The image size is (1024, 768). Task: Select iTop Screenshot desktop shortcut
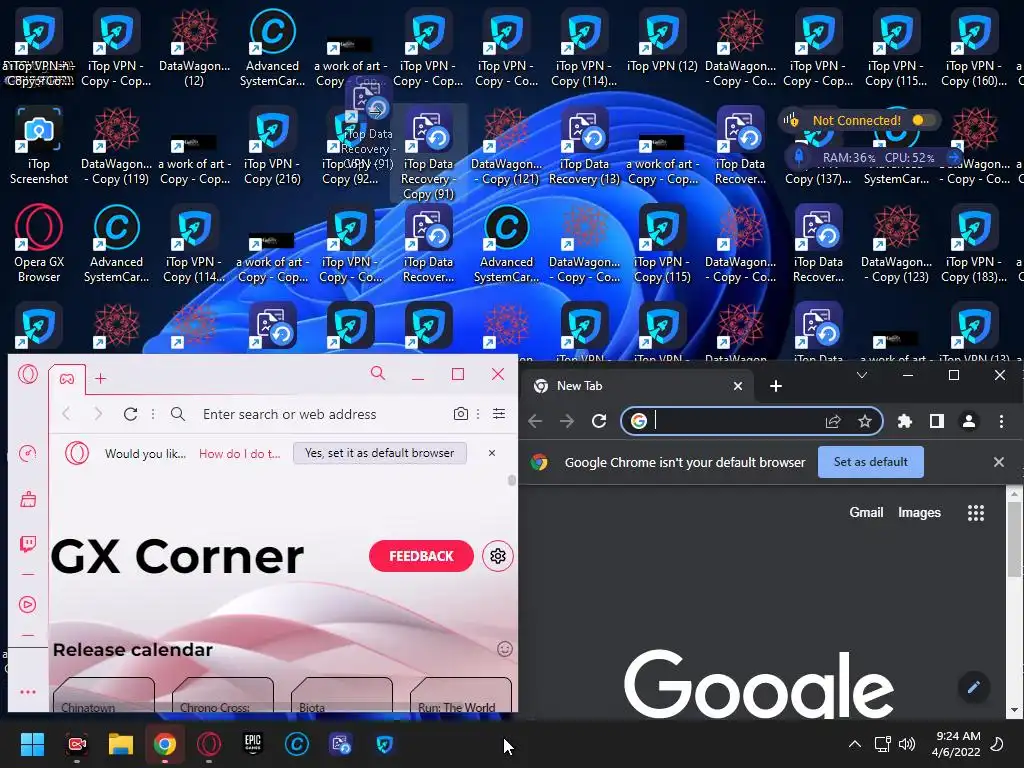point(39,146)
